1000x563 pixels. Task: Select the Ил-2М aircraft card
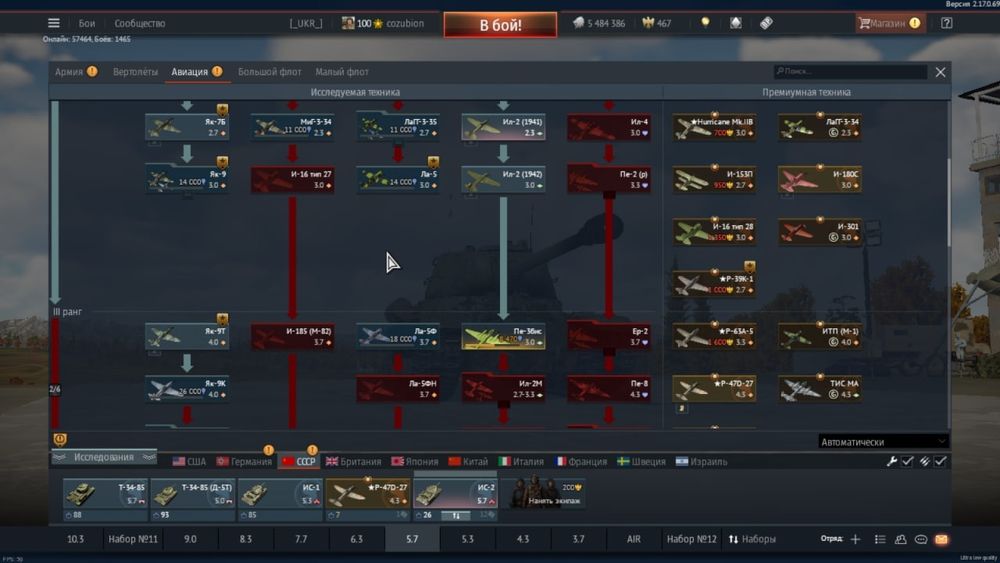(503, 388)
